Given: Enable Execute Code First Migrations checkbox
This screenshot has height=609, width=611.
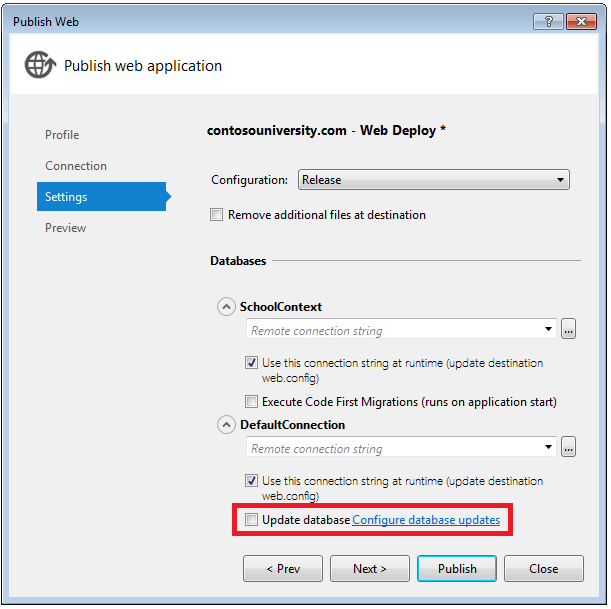Looking at the screenshot, I should (252, 402).
